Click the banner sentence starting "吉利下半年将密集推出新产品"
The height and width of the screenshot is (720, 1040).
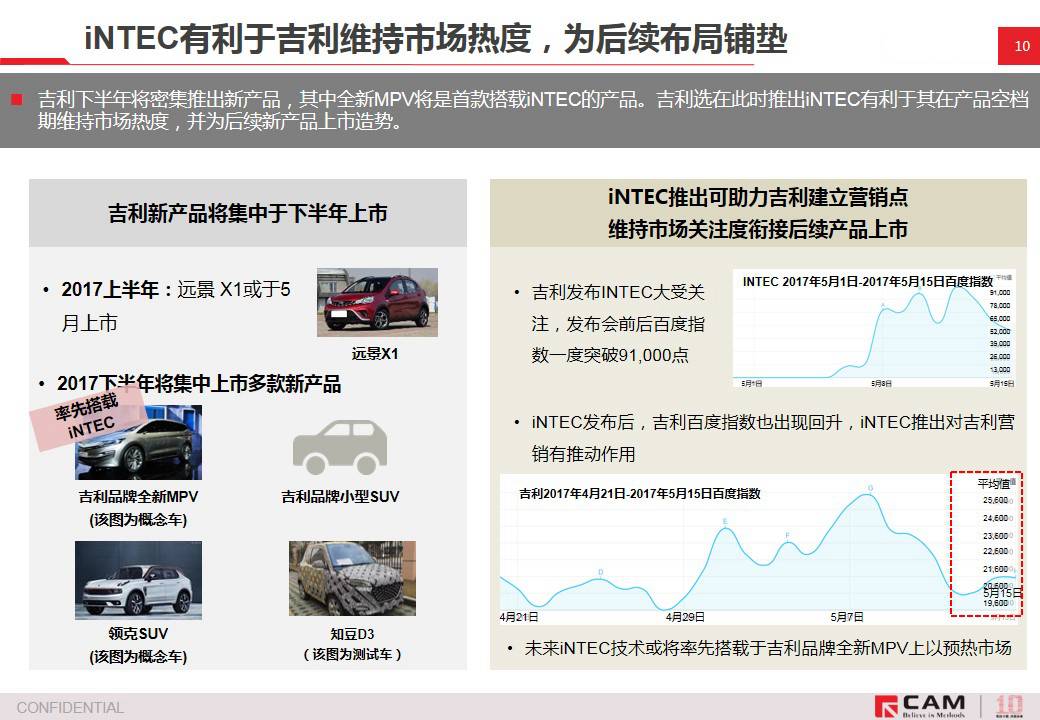(x=533, y=110)
